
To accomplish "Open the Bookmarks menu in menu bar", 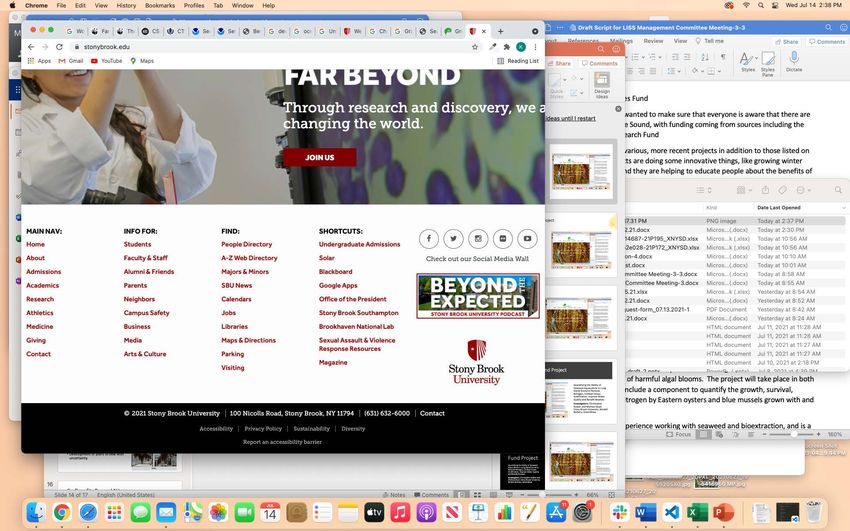I will [x=159, y=5].
